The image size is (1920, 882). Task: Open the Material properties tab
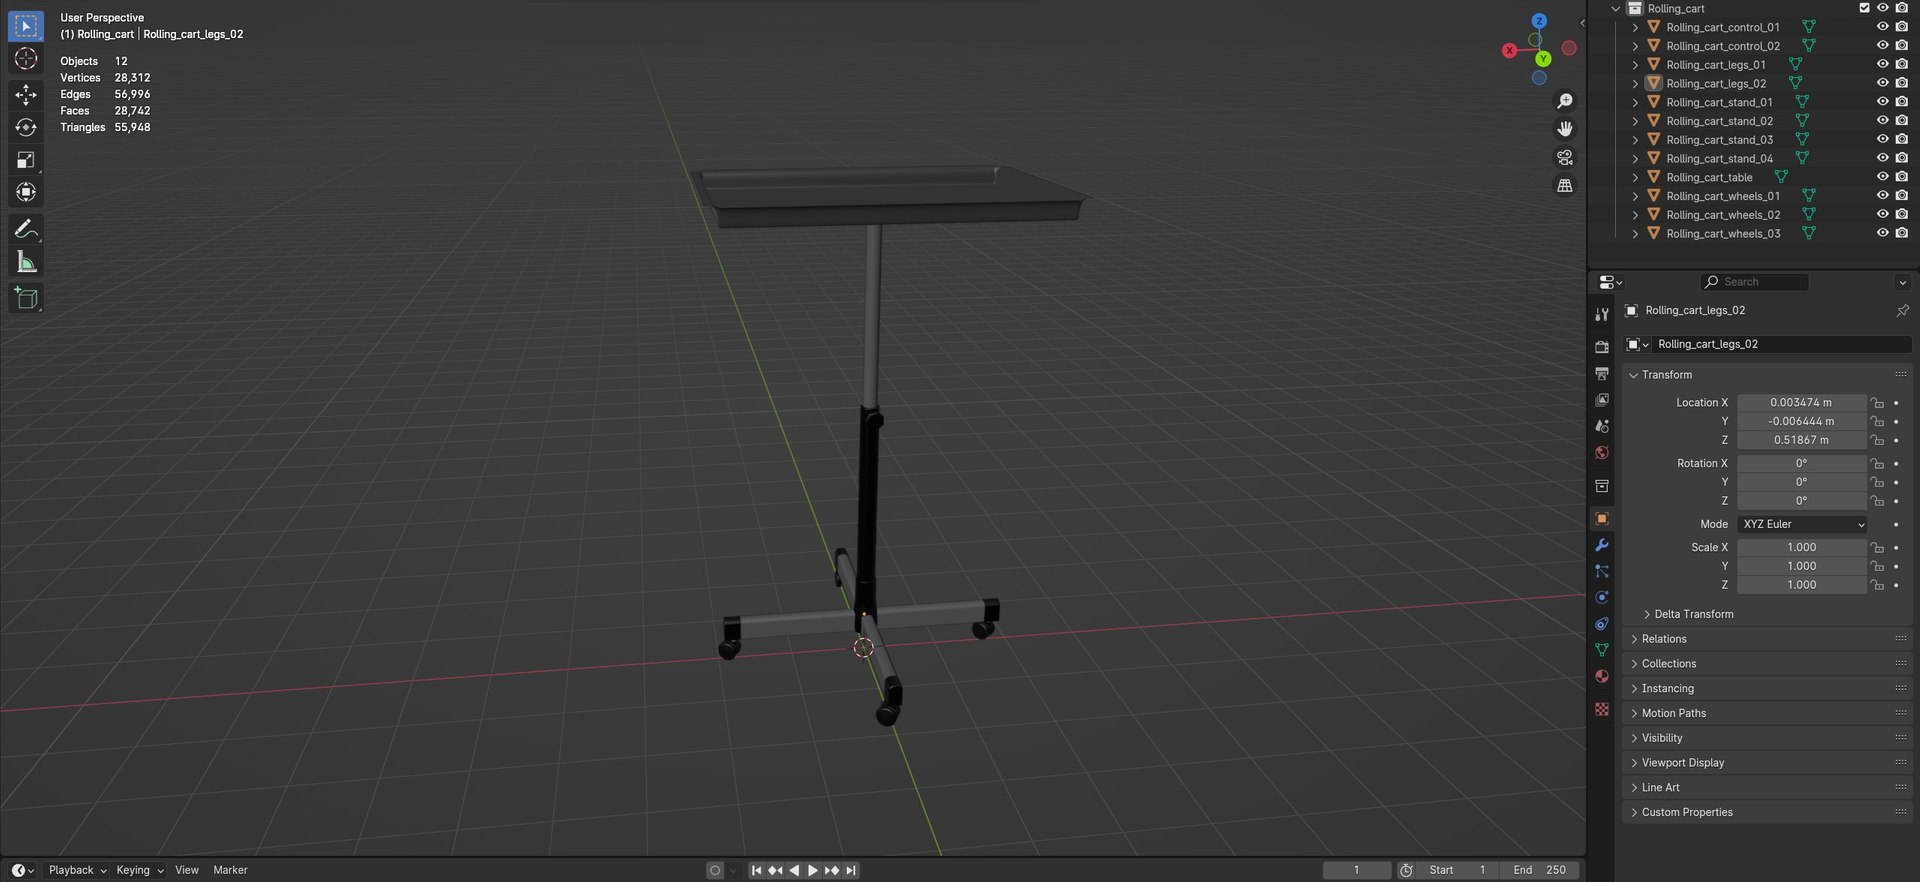point(1602,676)
